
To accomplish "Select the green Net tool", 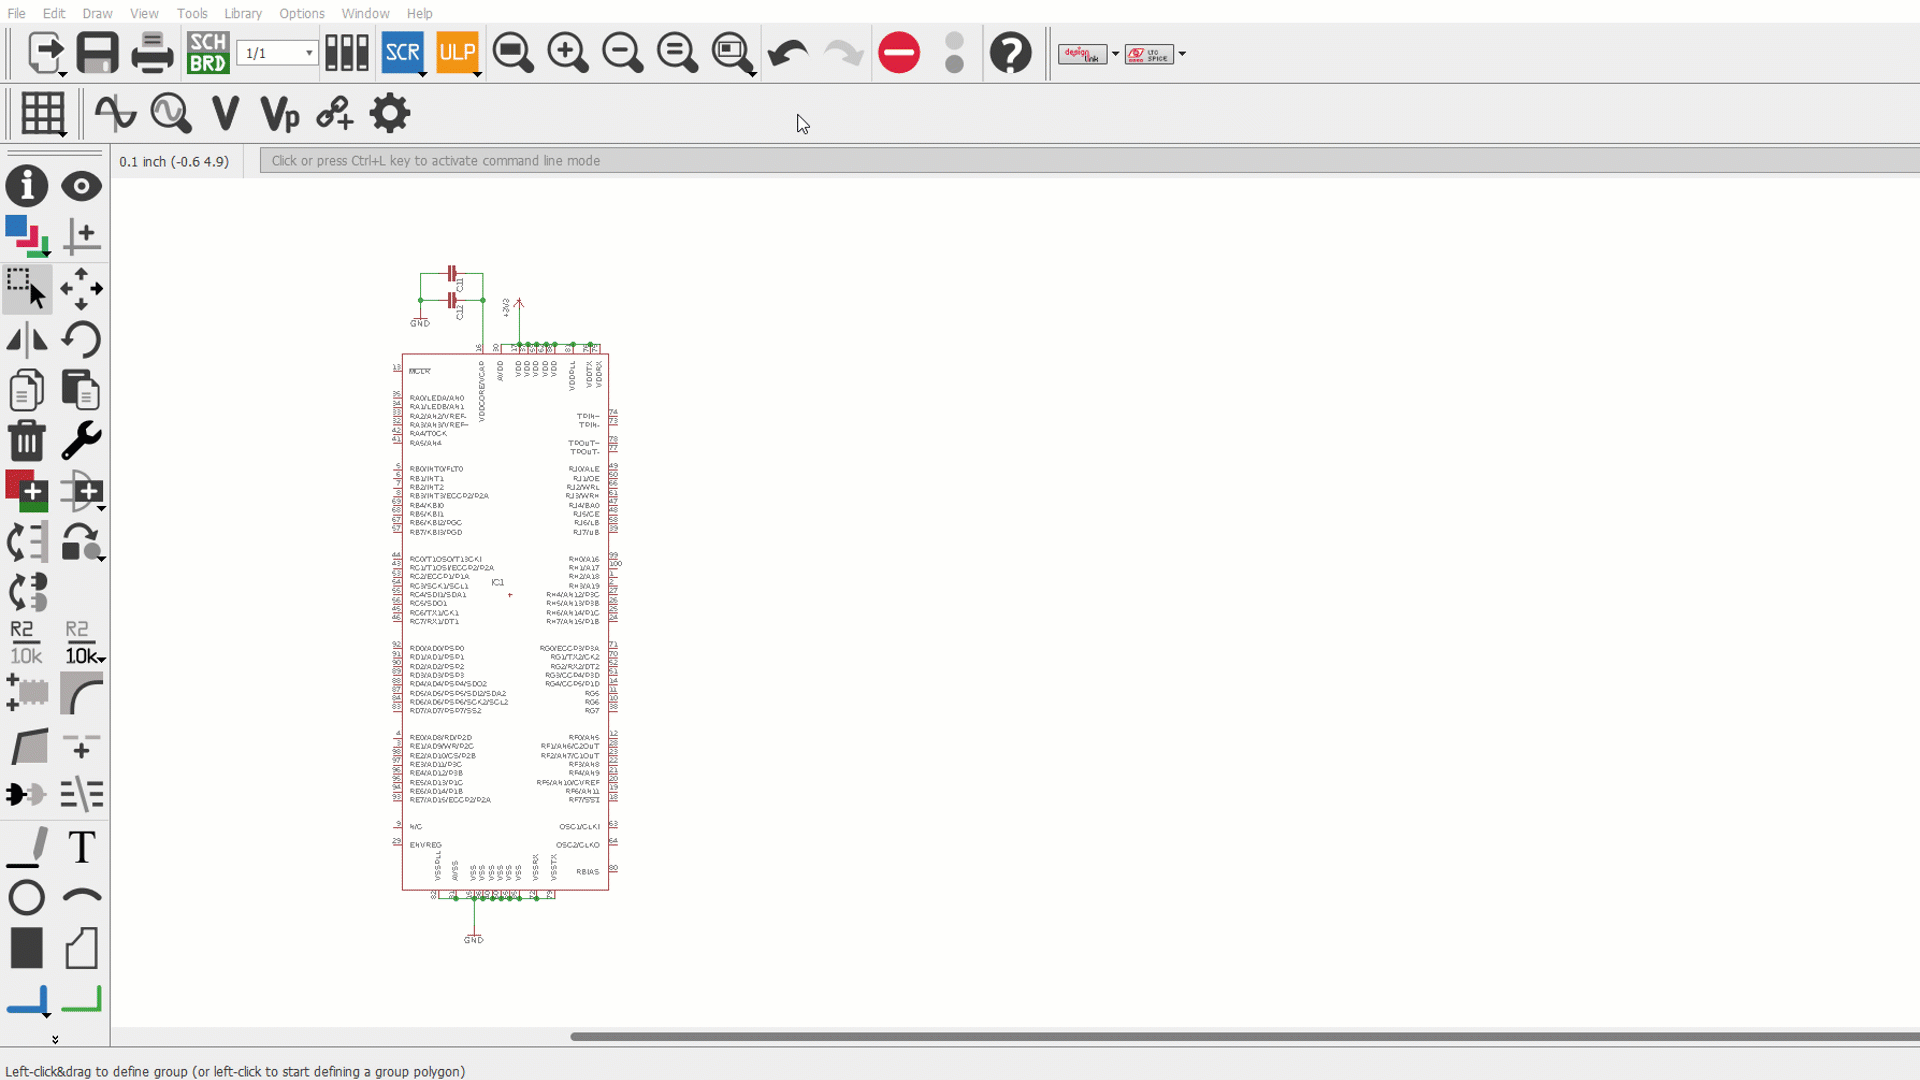I will click(81, 1000).
